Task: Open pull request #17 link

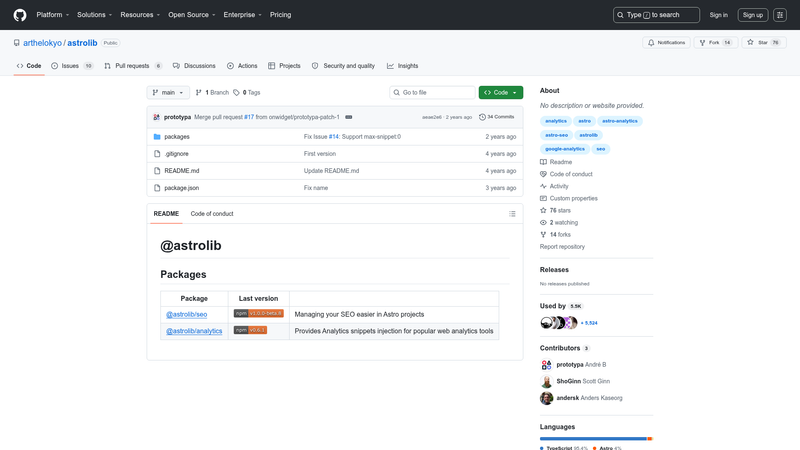Action: tap(249, 117)
